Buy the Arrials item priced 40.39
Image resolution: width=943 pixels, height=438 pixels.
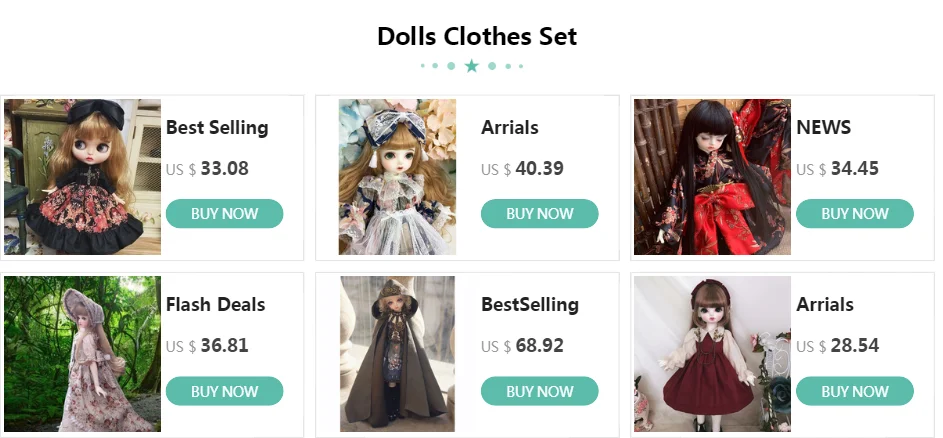click(539, 214)
